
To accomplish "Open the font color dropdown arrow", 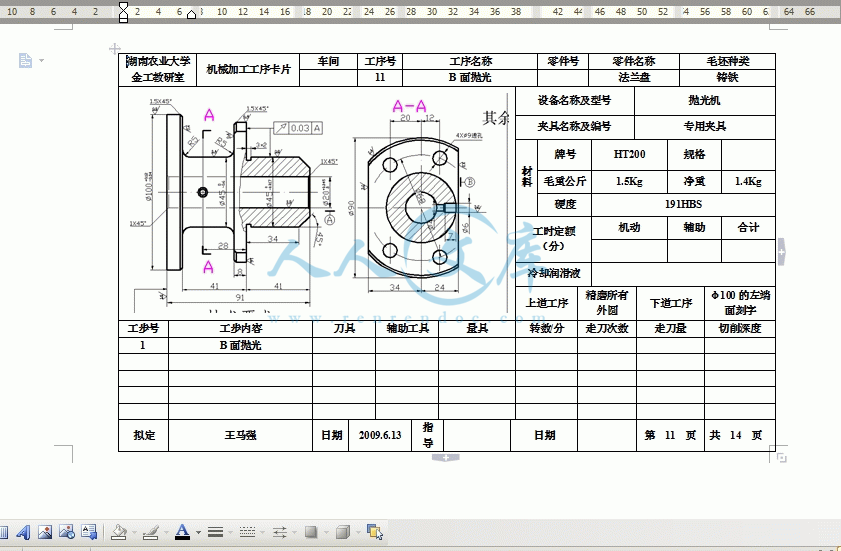I will coord(198,533).
